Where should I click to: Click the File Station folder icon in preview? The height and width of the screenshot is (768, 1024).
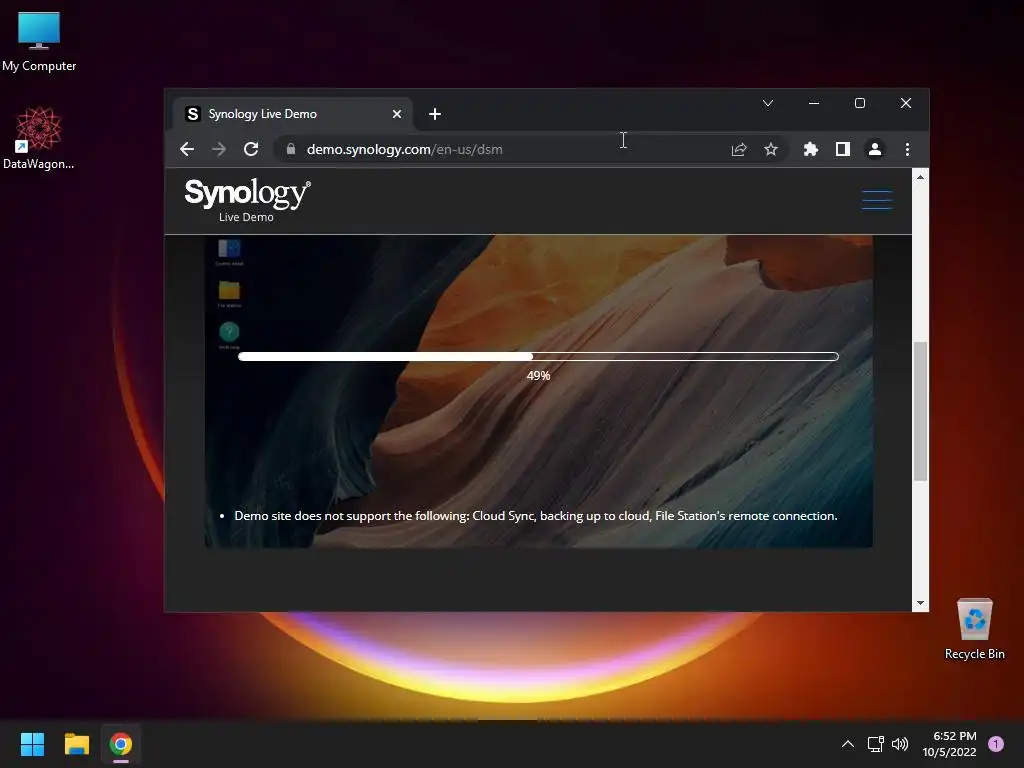click(x=229, y=293)
